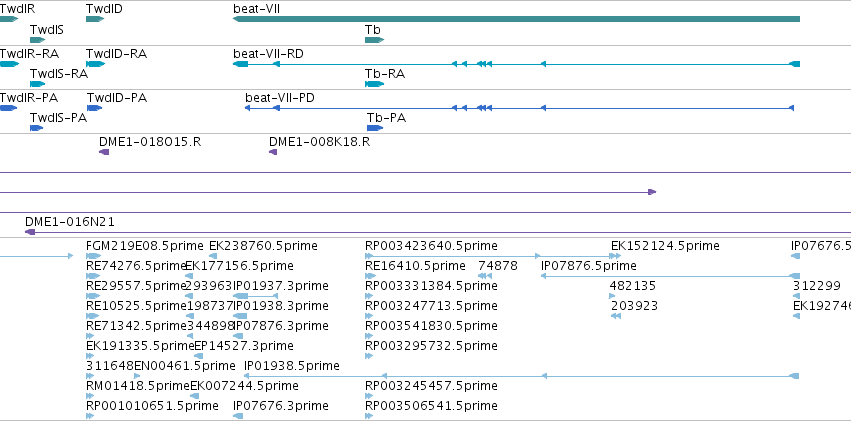This screenshot has width=851, height=421.
Task: Open the DME1-016N21 feature label
Action: click(70, 222)
